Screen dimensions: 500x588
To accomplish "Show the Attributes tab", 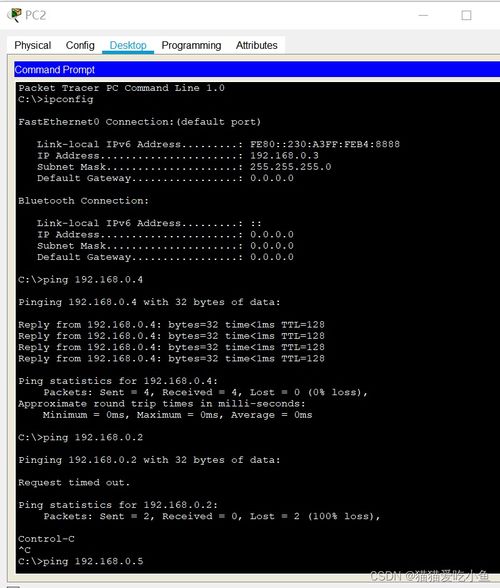I will (x=257, y=45).
